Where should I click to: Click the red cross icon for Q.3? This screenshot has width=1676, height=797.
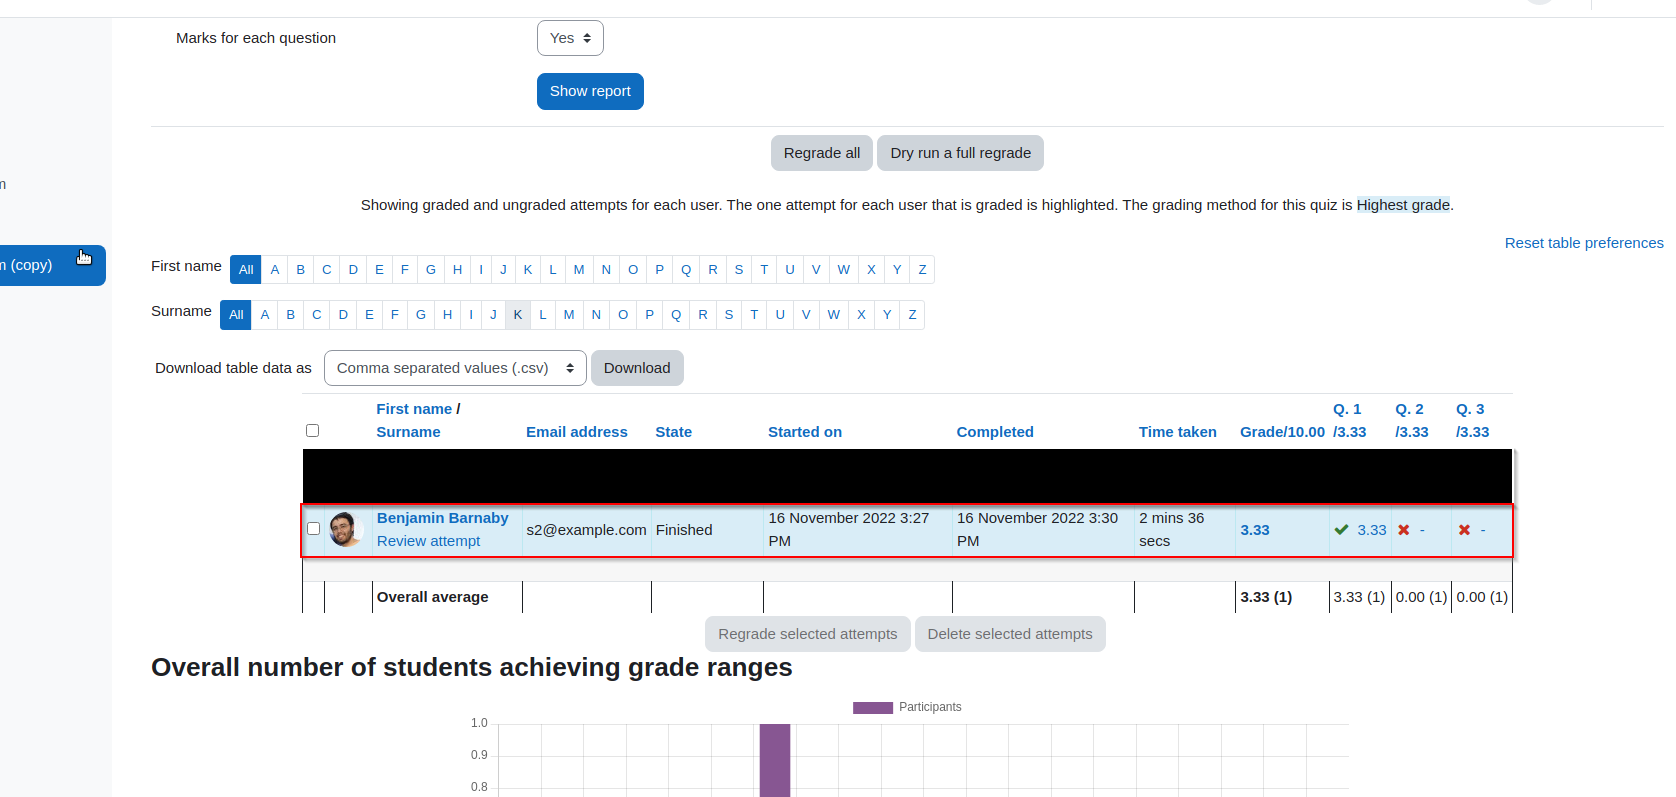[1464, 530]
